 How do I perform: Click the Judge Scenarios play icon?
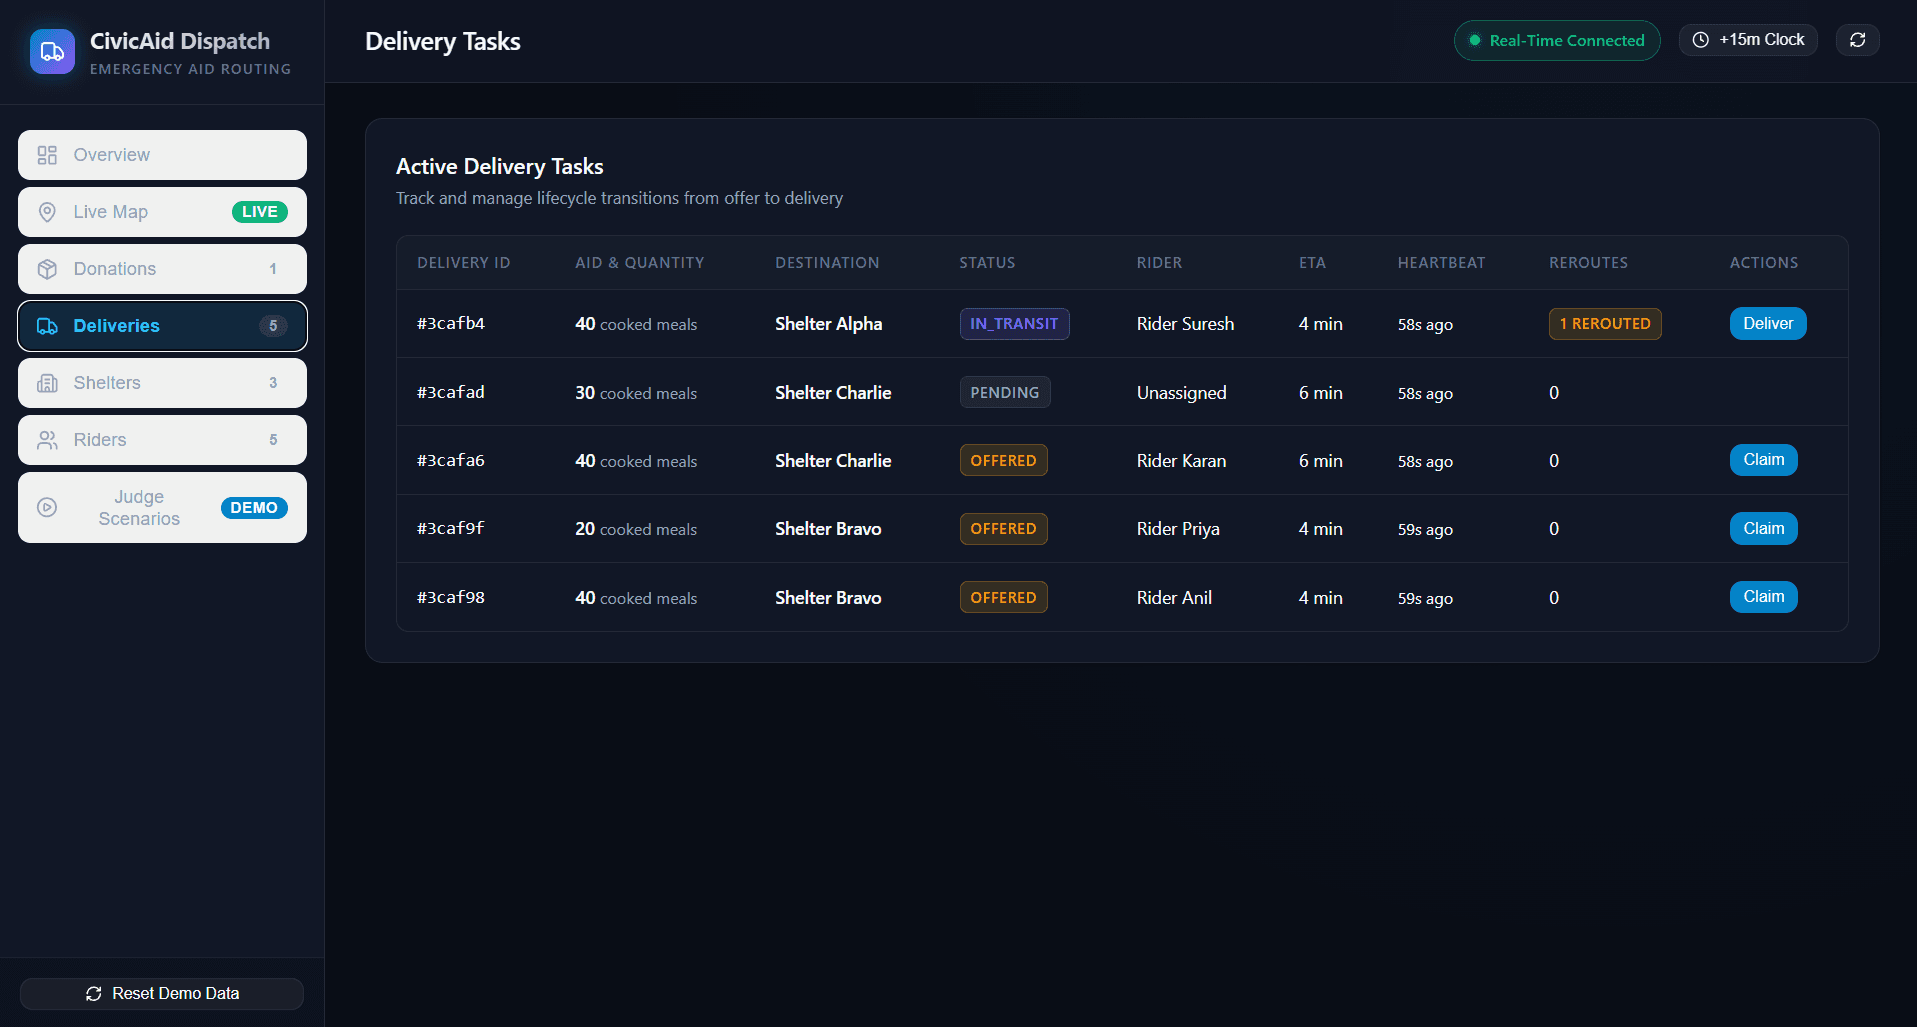[x=47, y=507]
